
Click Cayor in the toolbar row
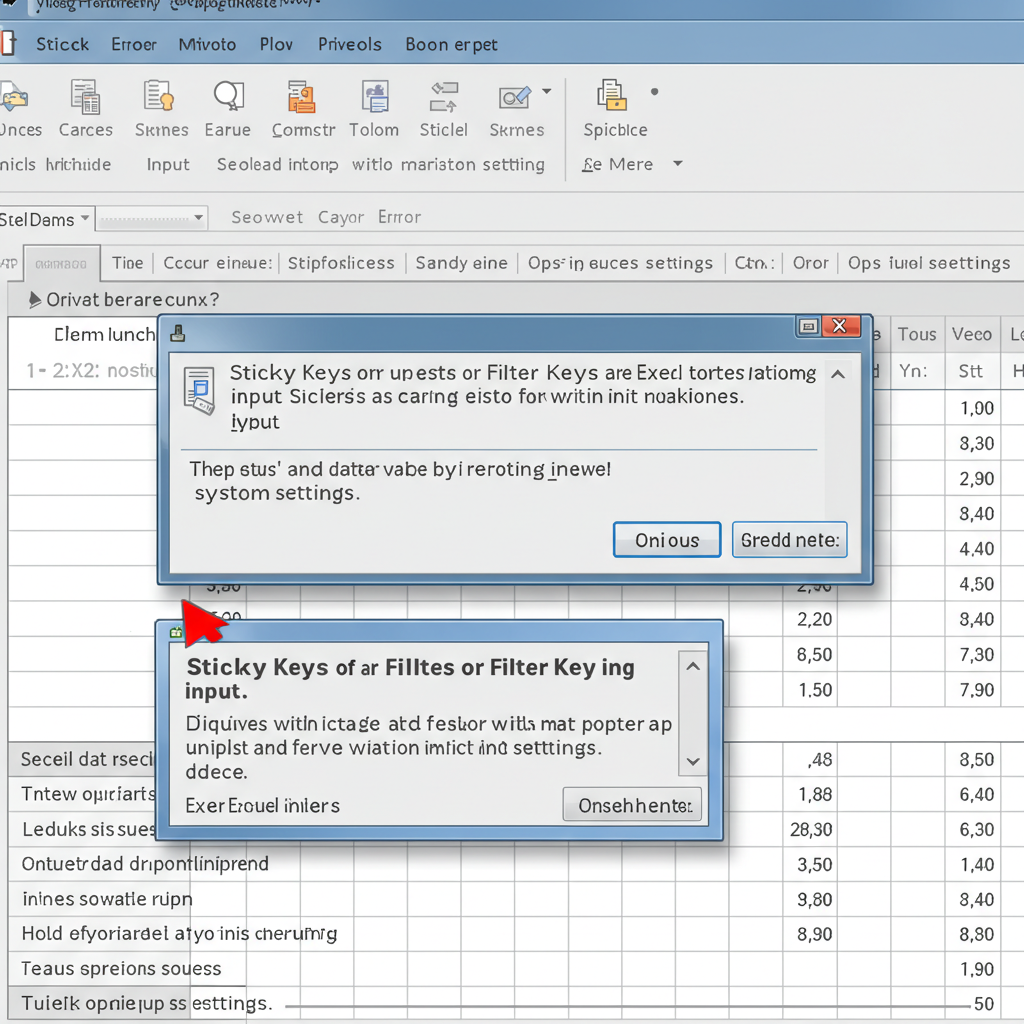click(340, 217)
